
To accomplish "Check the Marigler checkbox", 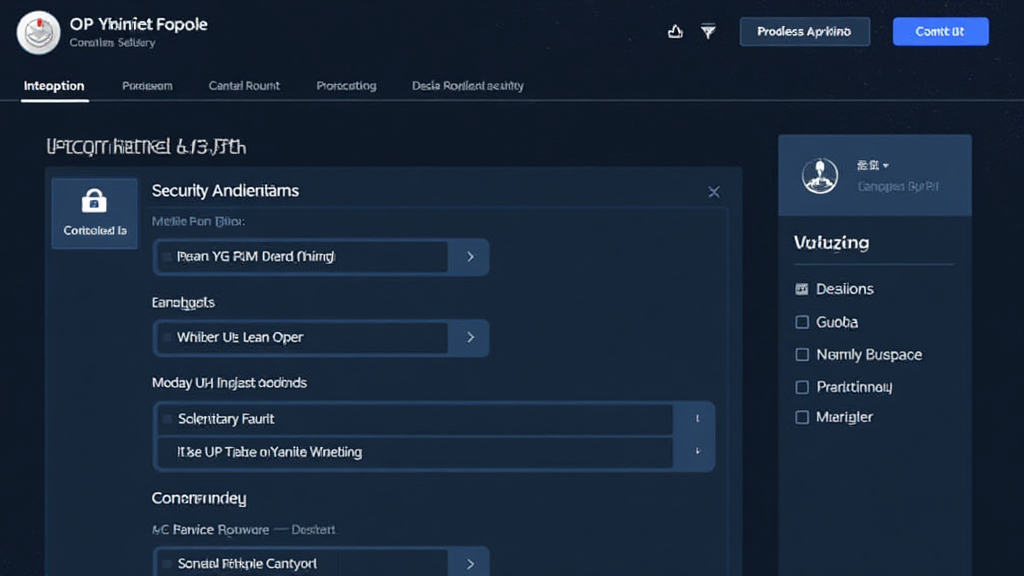I will pyautogui.click(x=801, y=416).
